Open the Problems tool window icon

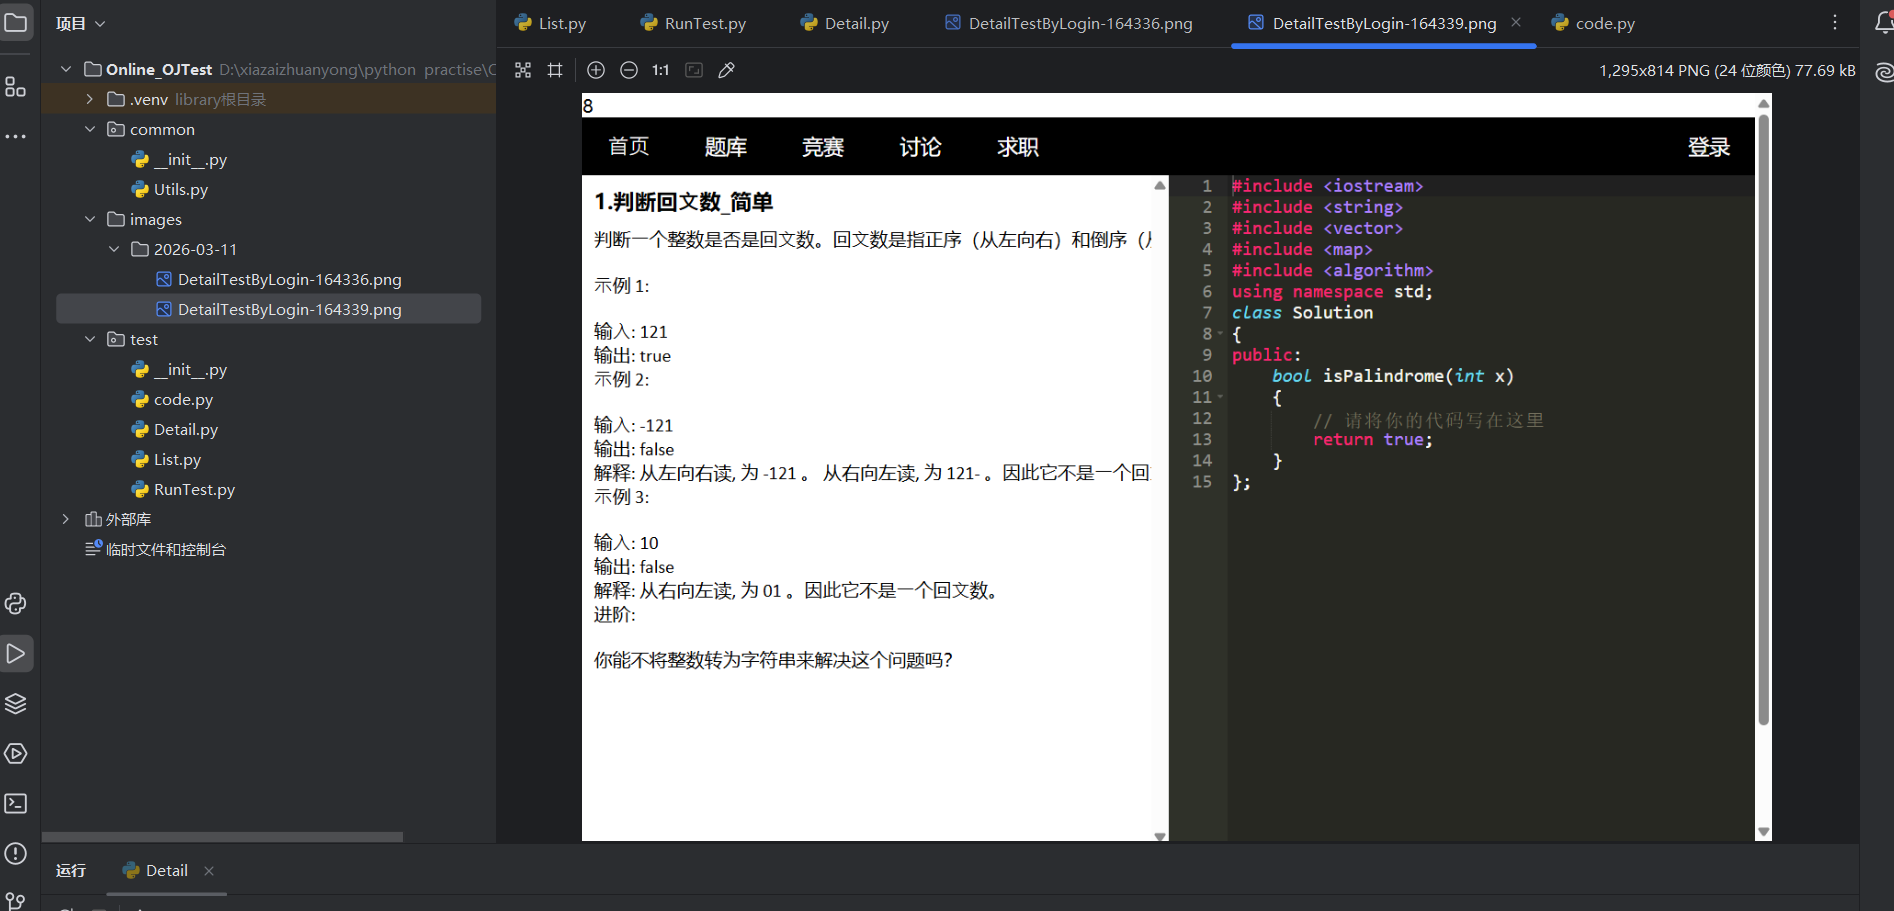(16, 853)
